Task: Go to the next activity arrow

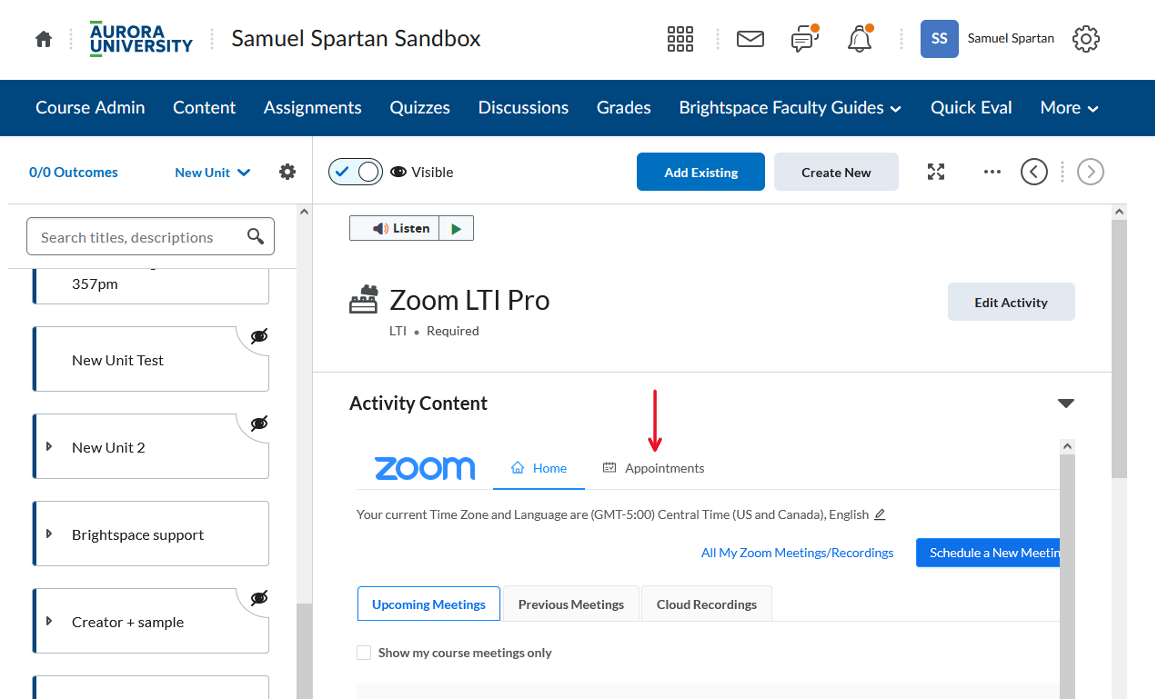Action: coord(1090,172)
